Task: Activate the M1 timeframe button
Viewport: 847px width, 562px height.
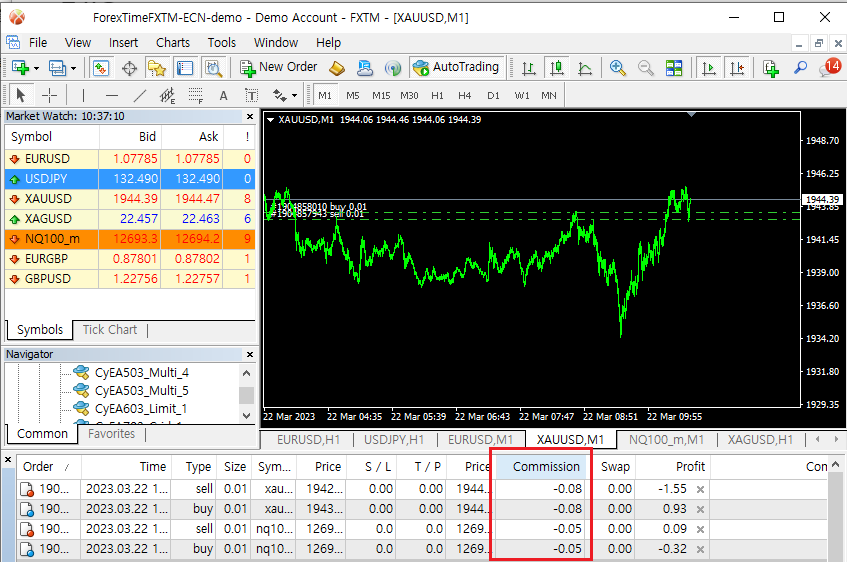Action: tap(325, 96)
